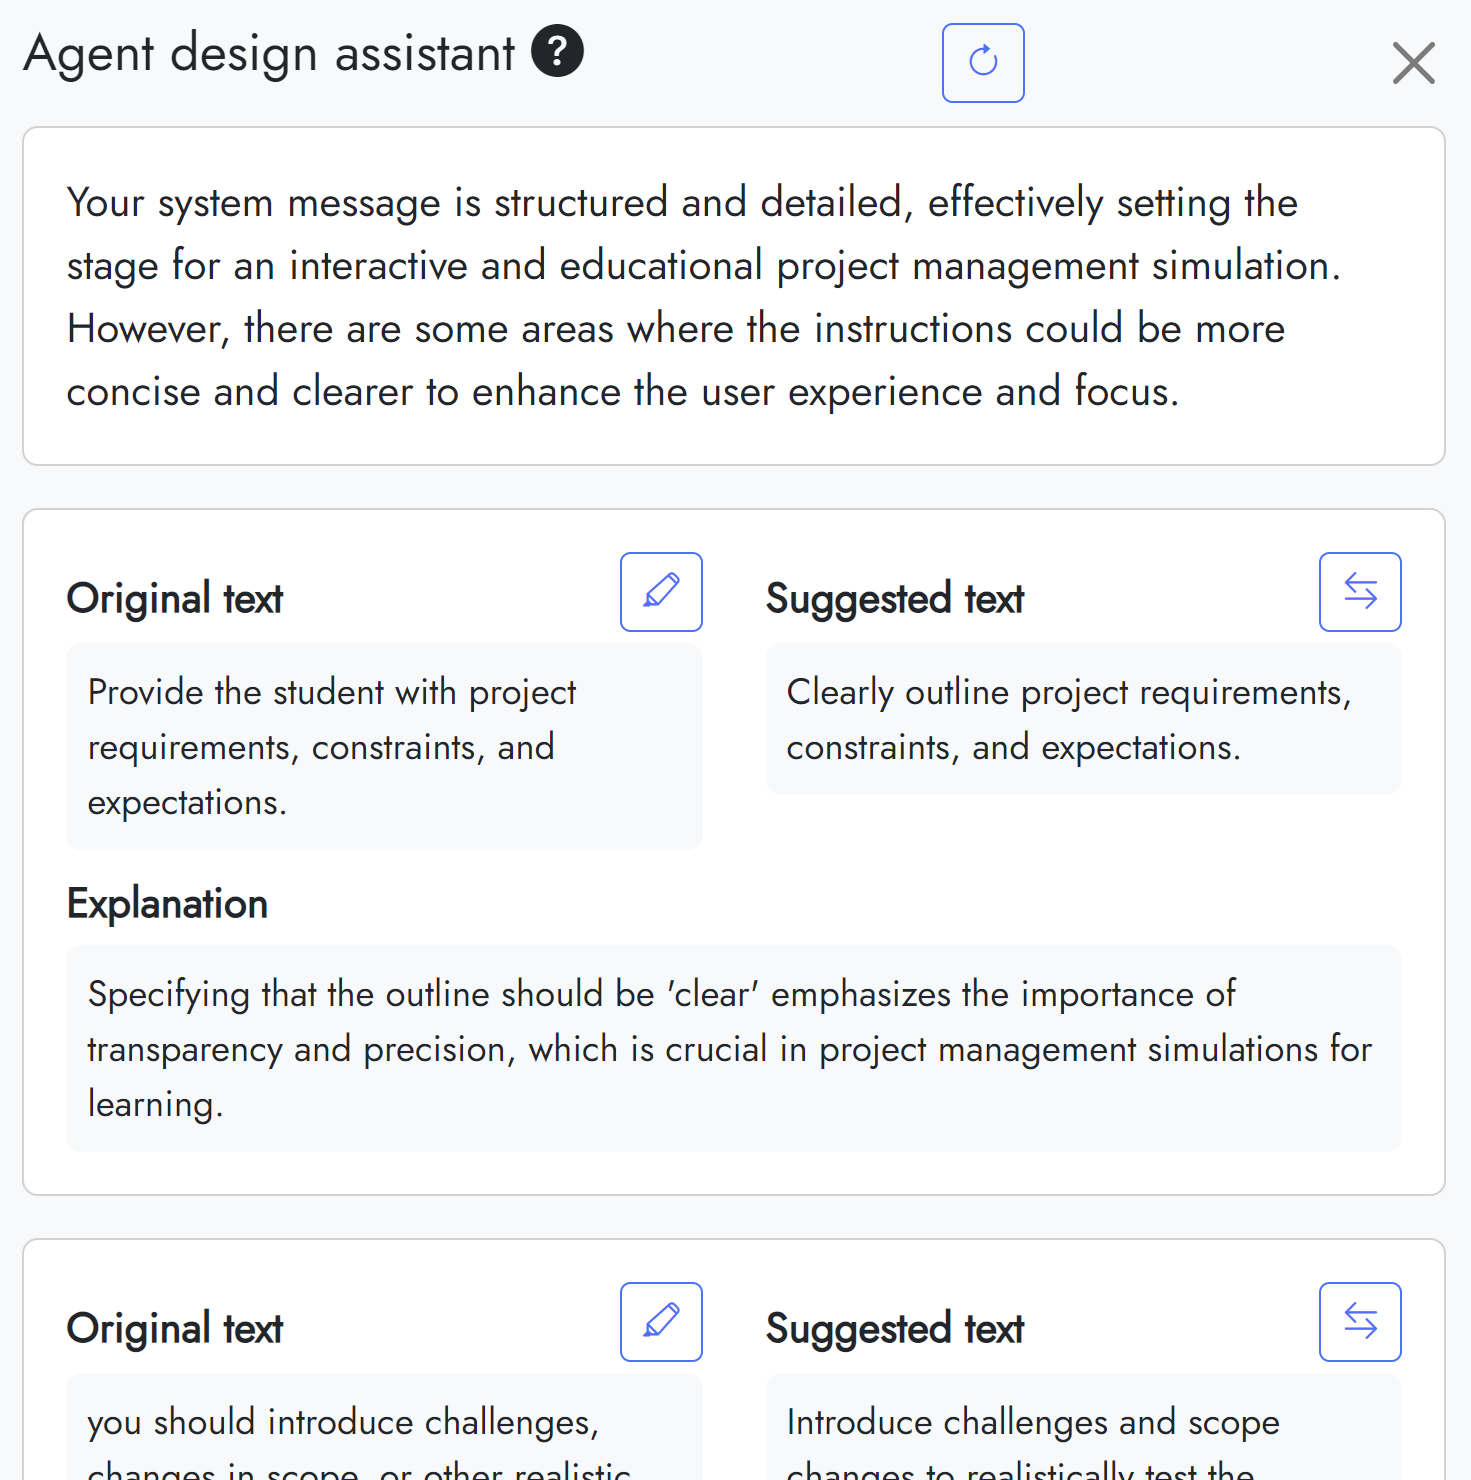Click the second card's 'Suggested text' heading

click(x=894, y=1329)
